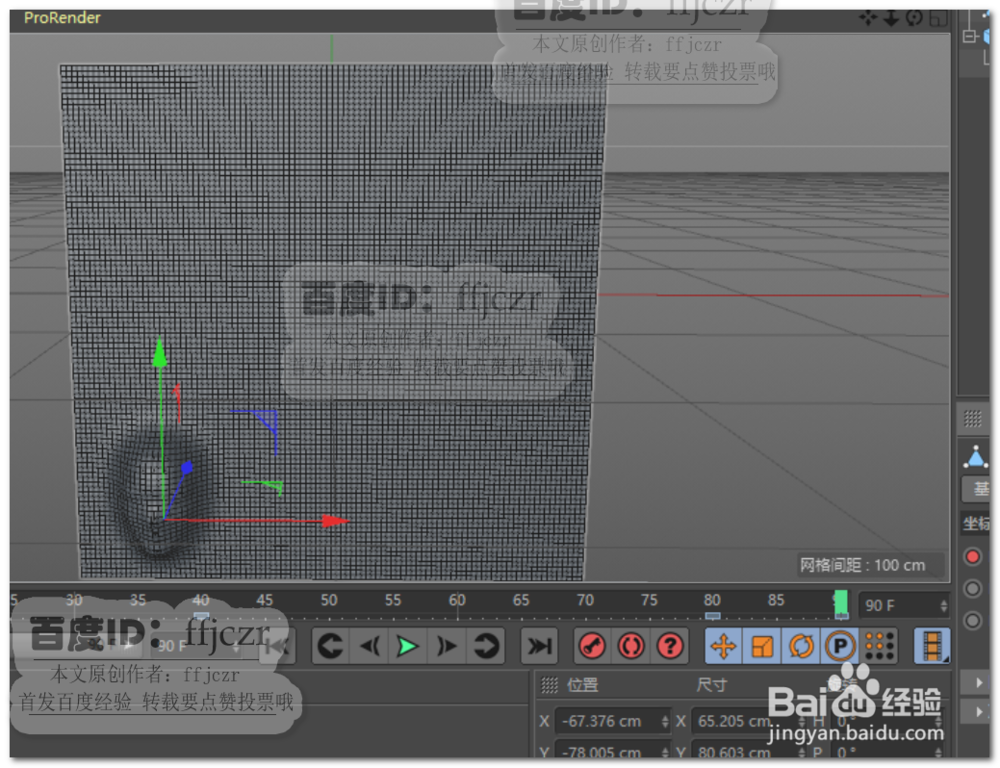Jump to the end of animation
This screenshot has height=768, width=1000.
tap(540, 646)
